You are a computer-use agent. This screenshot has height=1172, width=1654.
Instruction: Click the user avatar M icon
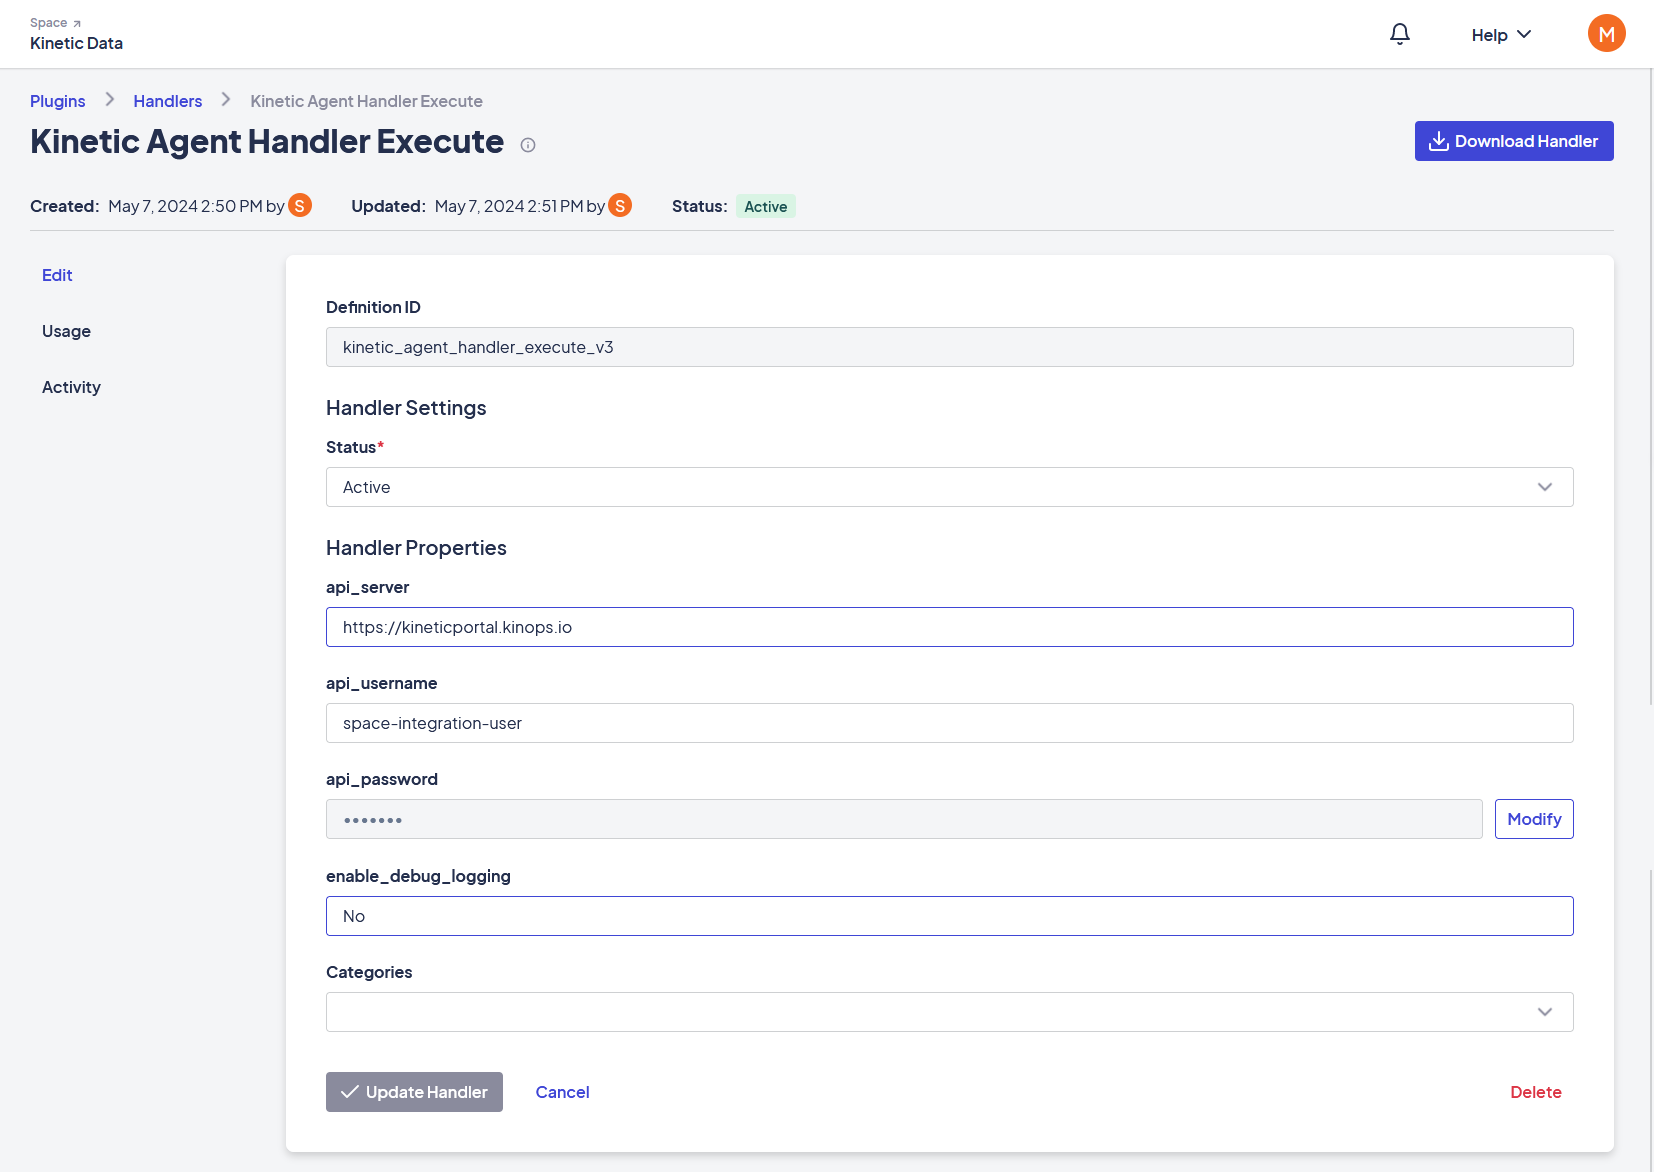(x=1606, y=33)
